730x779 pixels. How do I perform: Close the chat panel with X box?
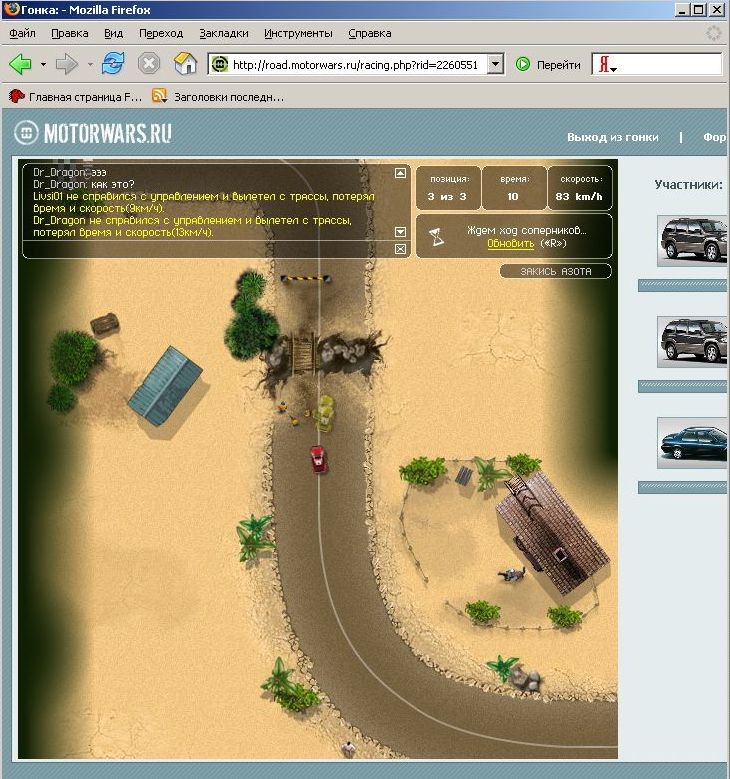(x=400, y=249)
